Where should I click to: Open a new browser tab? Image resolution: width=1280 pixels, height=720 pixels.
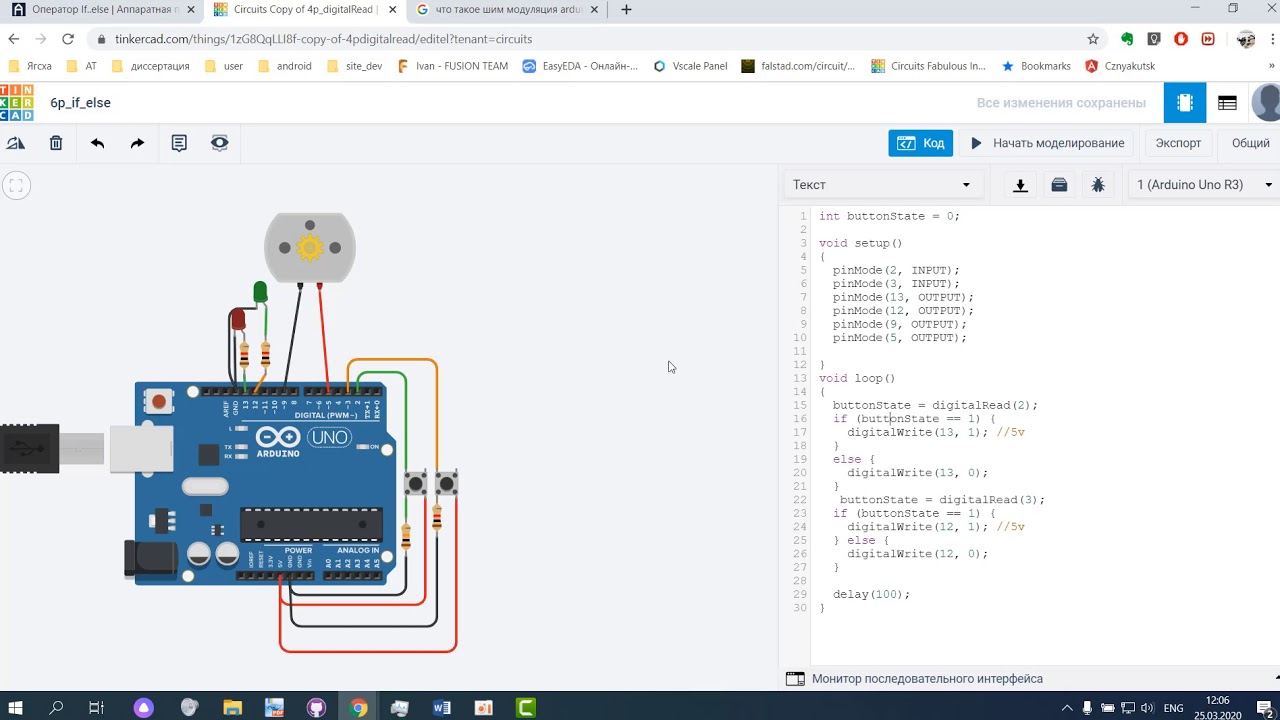coord(627,10)
